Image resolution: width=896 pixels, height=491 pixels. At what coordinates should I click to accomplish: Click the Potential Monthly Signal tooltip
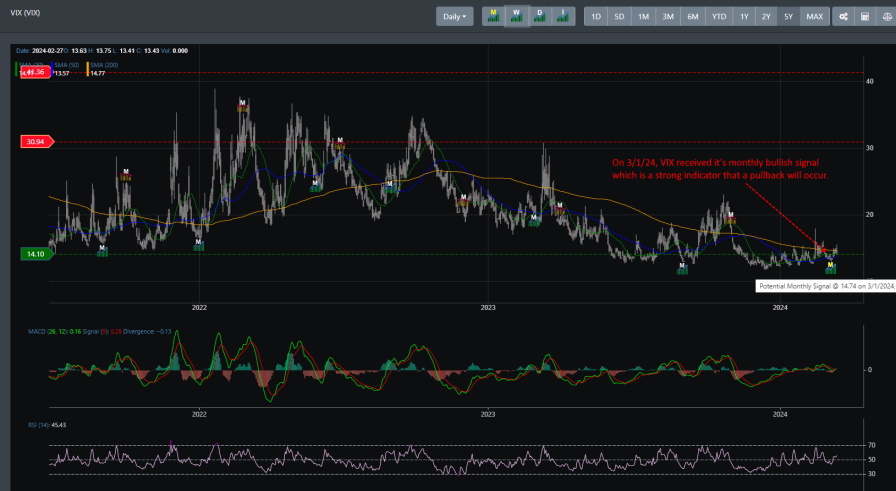(x=826, y=286)
